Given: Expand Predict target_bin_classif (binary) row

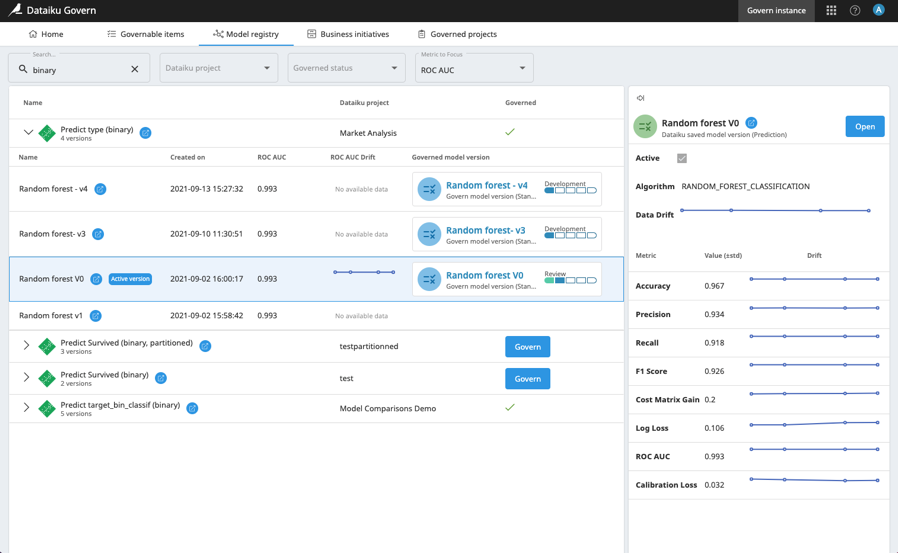Looking at the screenshot, I should 27,408.
